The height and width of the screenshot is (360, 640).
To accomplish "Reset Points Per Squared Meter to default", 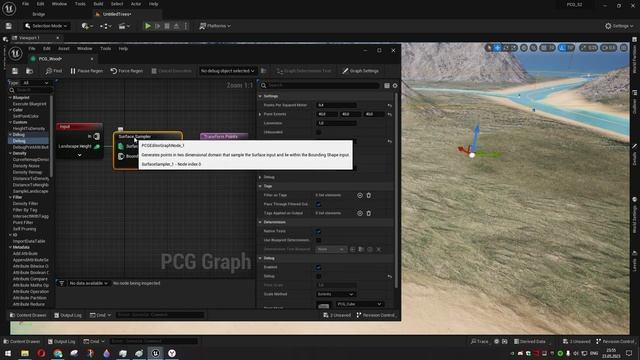I will coord(389,105).
